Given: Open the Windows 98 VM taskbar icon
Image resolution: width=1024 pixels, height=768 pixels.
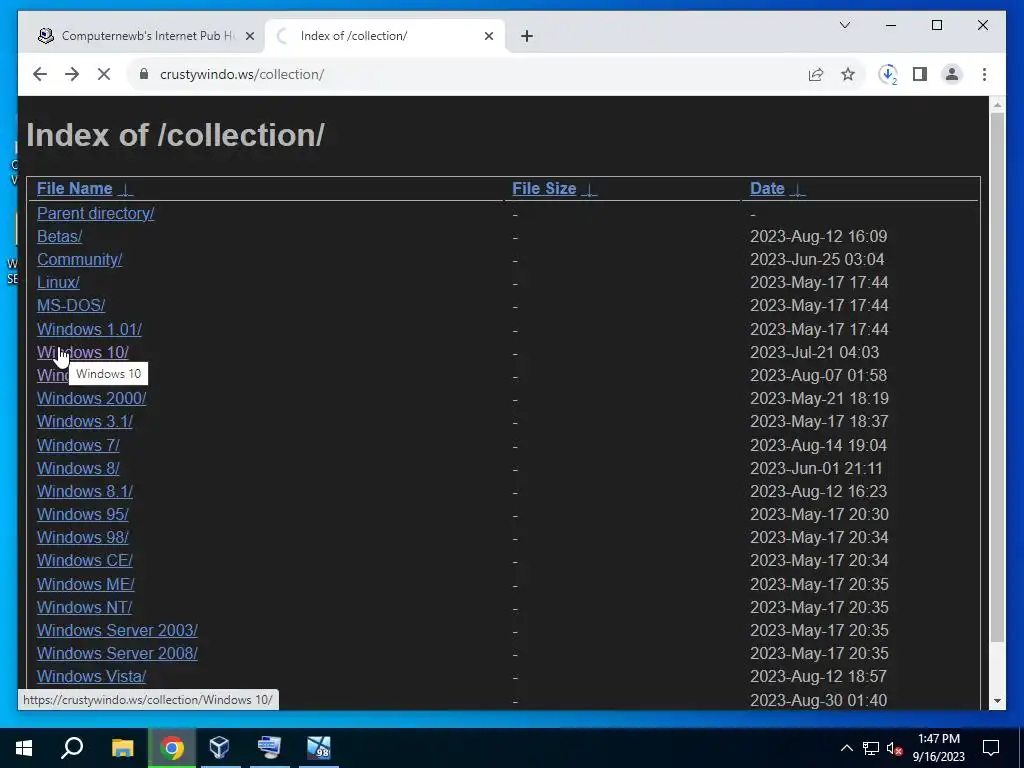Looking at the screenshot, I should coord(319,748).
